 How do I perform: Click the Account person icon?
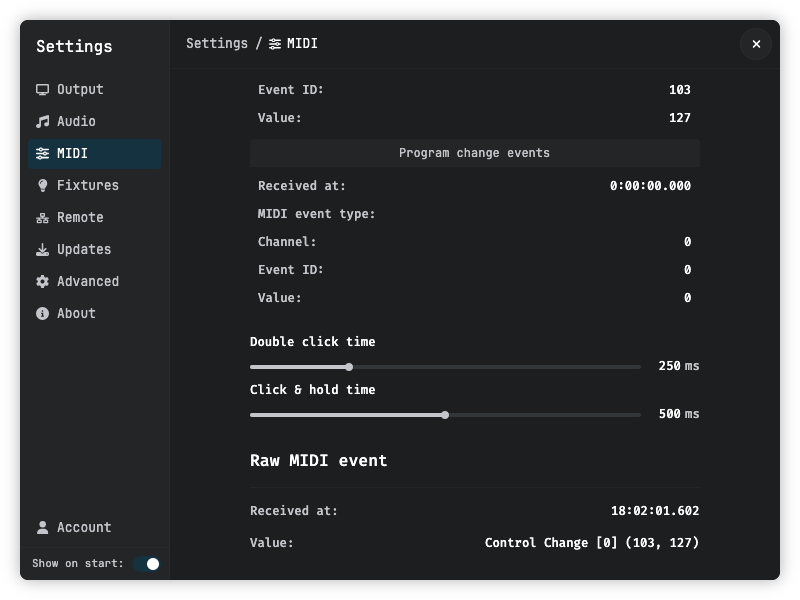[42, 528]
